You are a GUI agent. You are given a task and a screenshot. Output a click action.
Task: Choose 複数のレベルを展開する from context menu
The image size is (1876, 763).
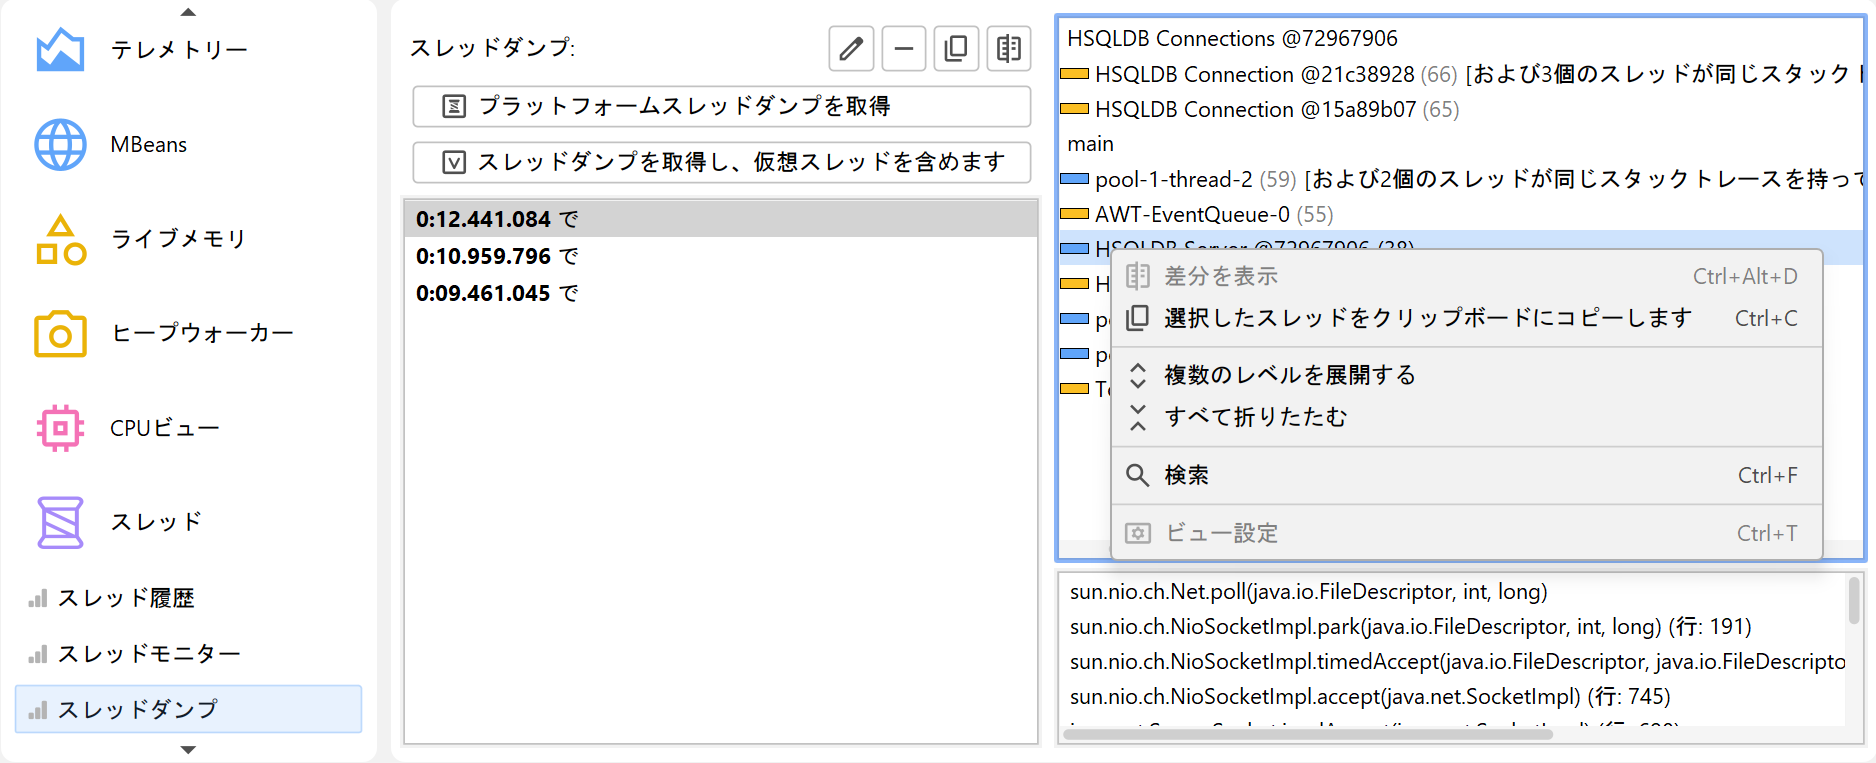coord(1289,375)
